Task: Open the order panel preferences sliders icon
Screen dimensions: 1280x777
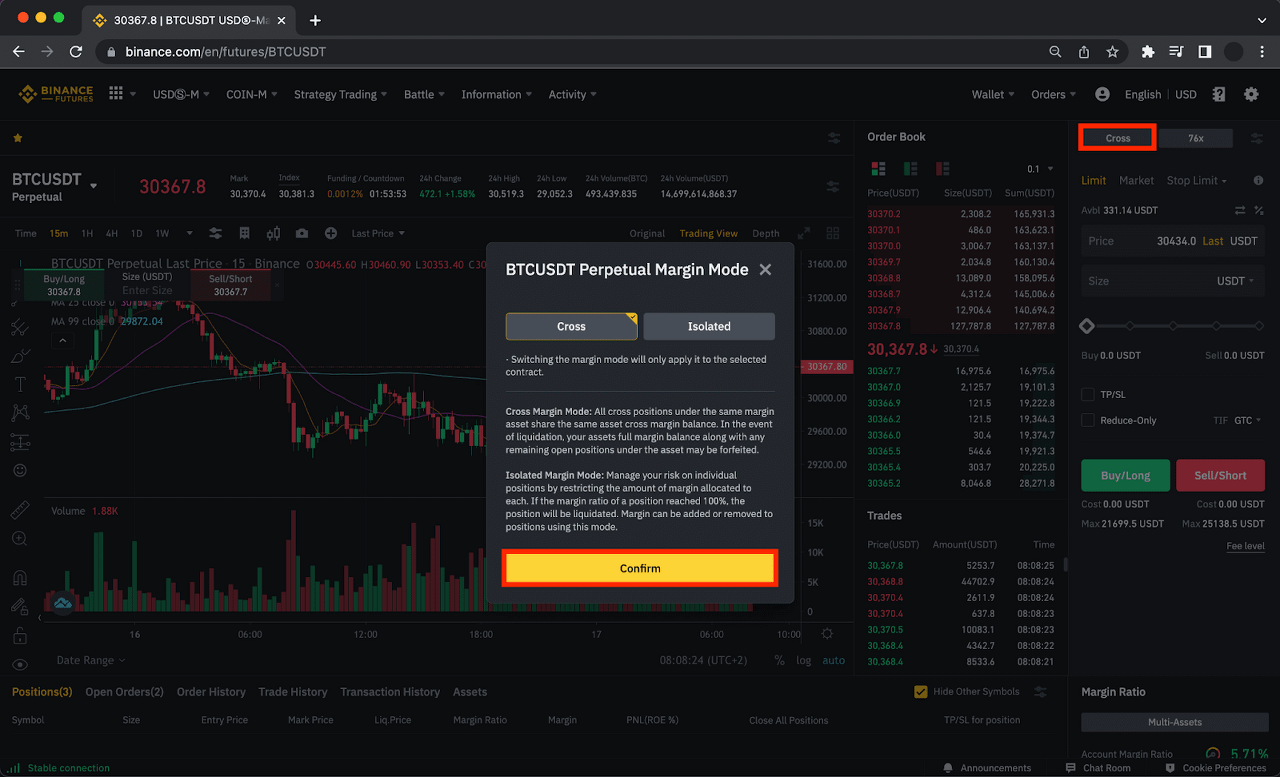Action: [x=1257, y=138]
